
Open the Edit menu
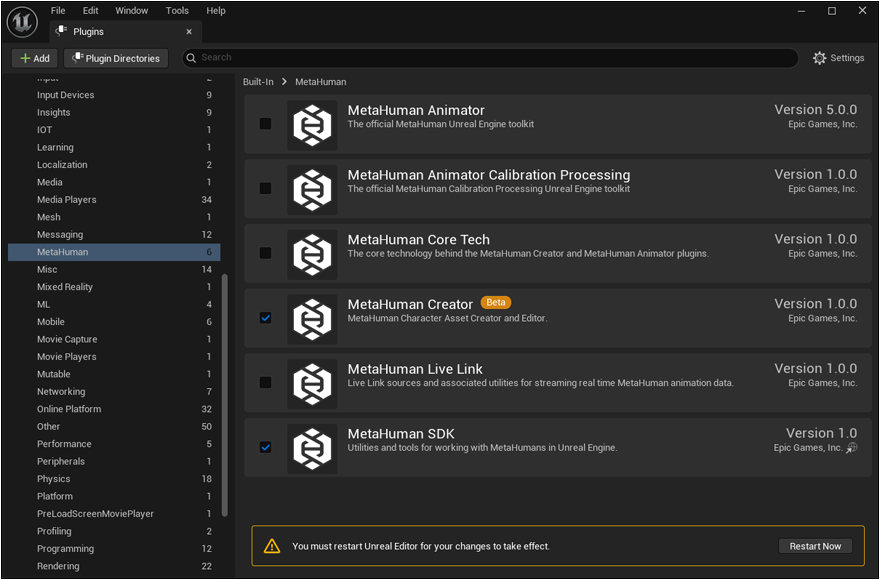point(90,11)
